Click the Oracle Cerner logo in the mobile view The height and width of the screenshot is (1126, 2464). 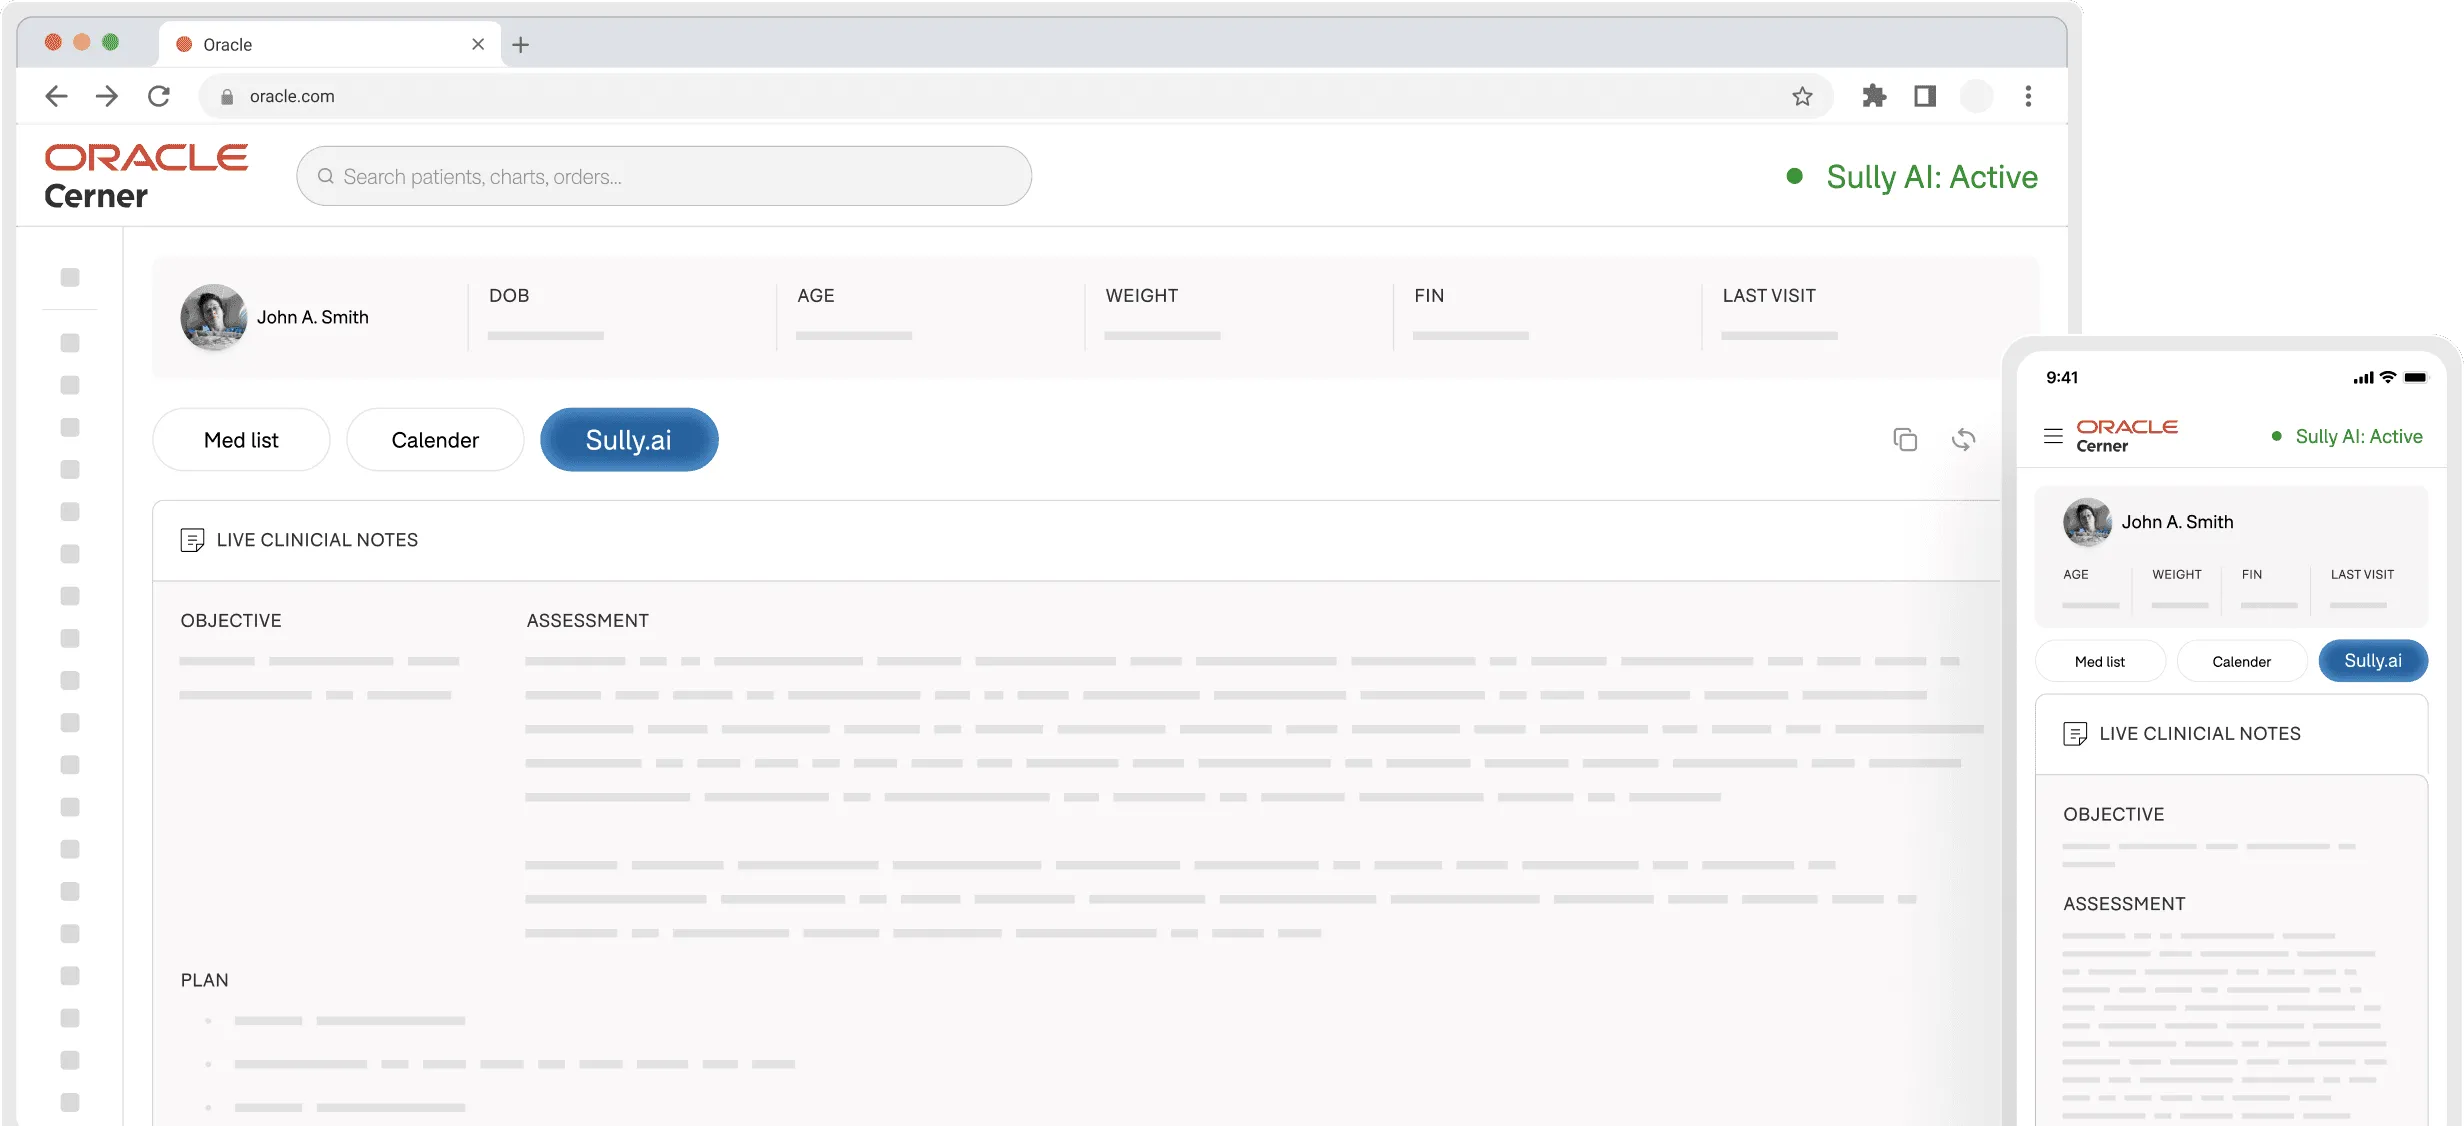point(2127,436)
